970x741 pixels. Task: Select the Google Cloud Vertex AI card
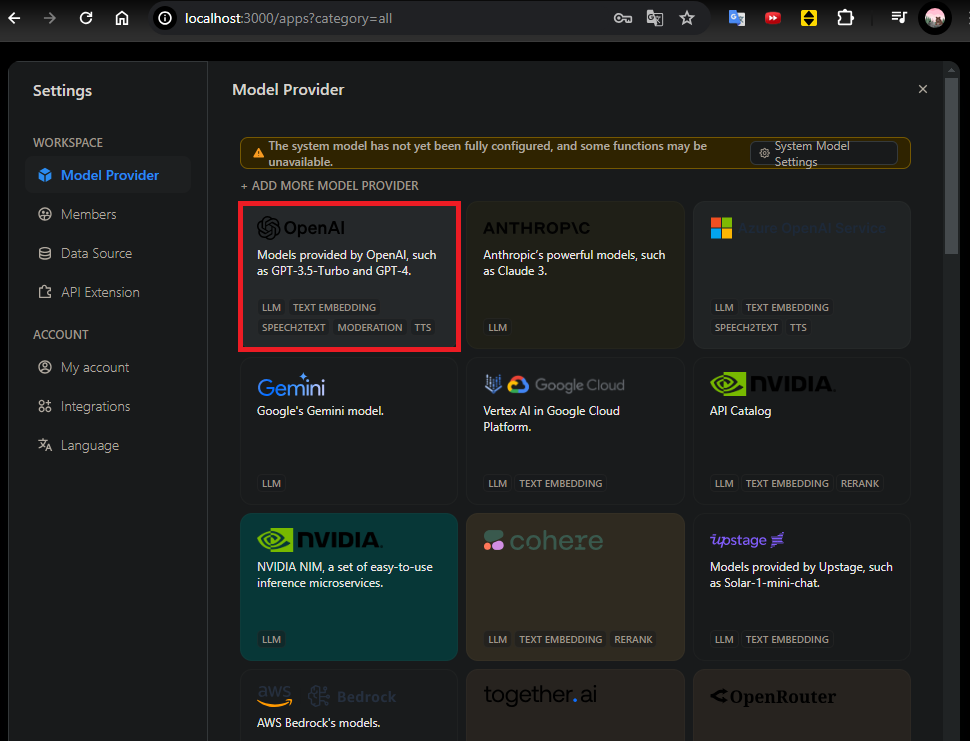click(x=575, y=430)
